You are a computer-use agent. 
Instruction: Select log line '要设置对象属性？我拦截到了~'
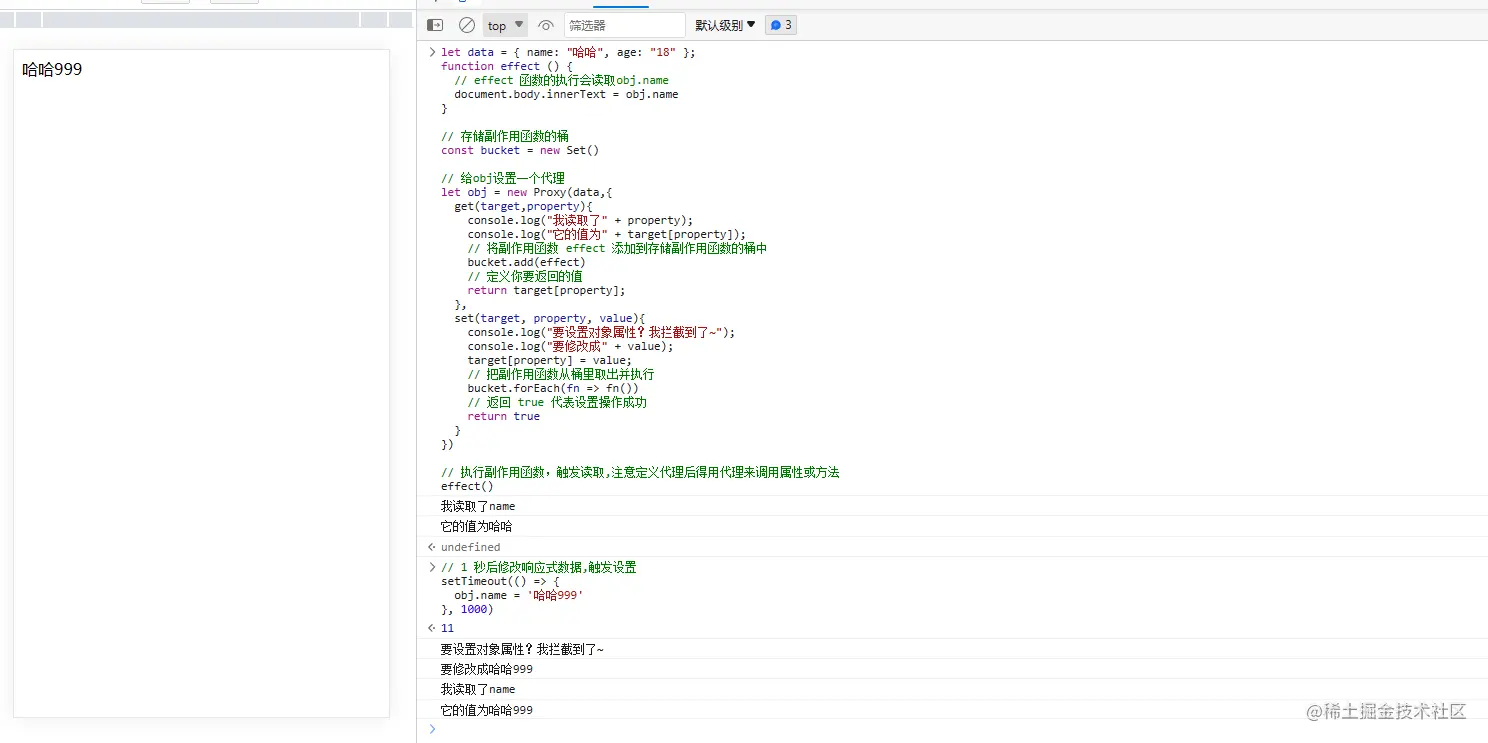pyautogui.click(x=522, y=649)
